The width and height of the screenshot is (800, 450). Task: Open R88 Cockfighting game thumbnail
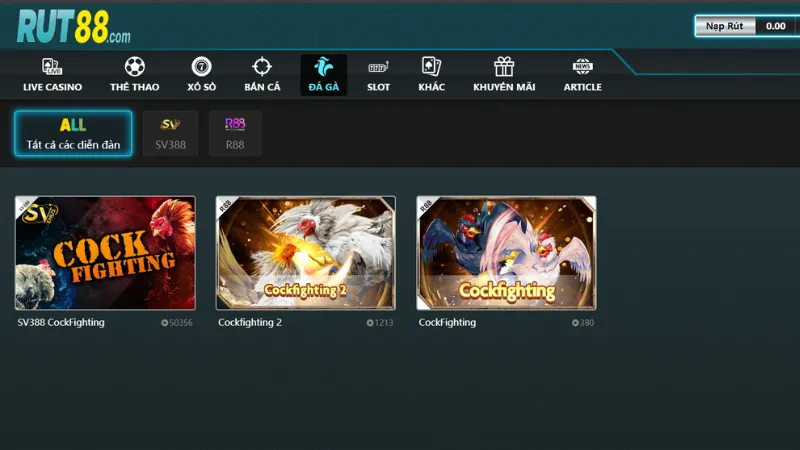(x=506, y=253)
